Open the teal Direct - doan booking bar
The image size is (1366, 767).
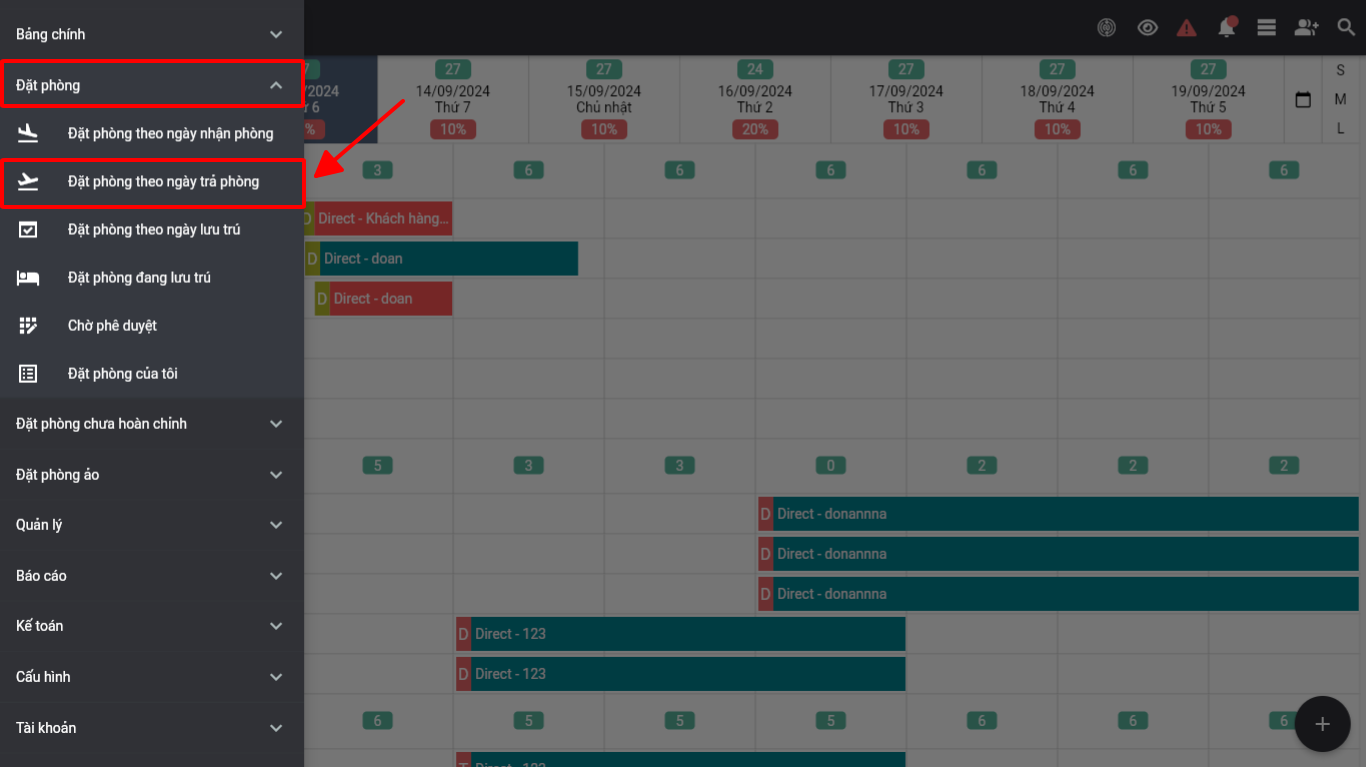441,258
